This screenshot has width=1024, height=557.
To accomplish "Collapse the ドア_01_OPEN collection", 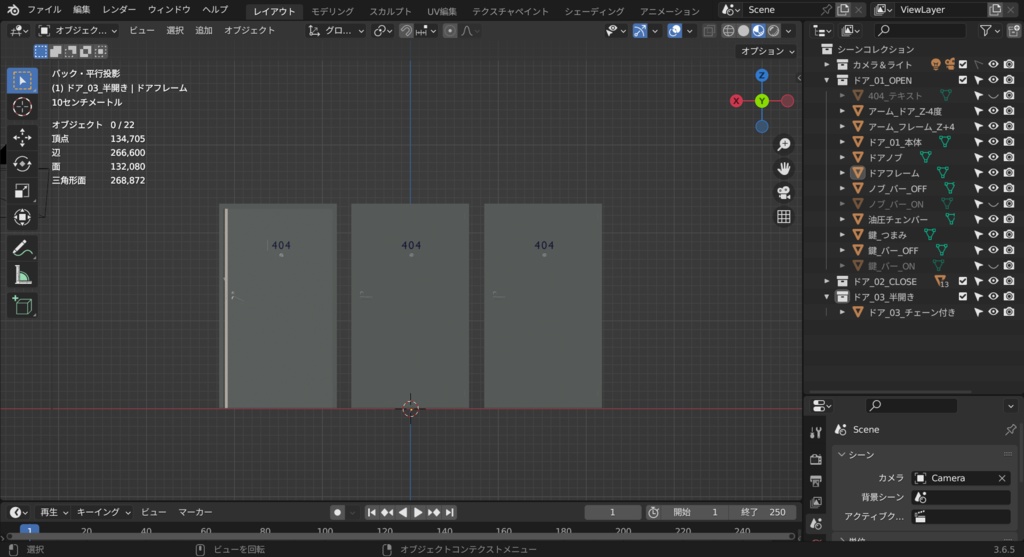I will (828, 80).
